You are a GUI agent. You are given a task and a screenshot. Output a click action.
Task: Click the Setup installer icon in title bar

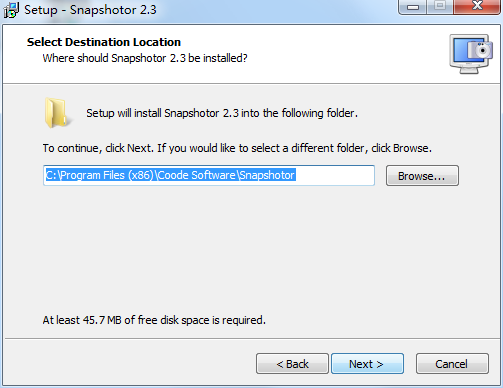(11, 10)
